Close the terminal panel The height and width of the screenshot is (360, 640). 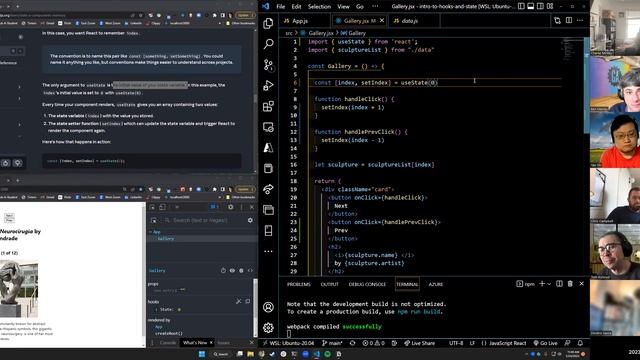click(582, 284)
